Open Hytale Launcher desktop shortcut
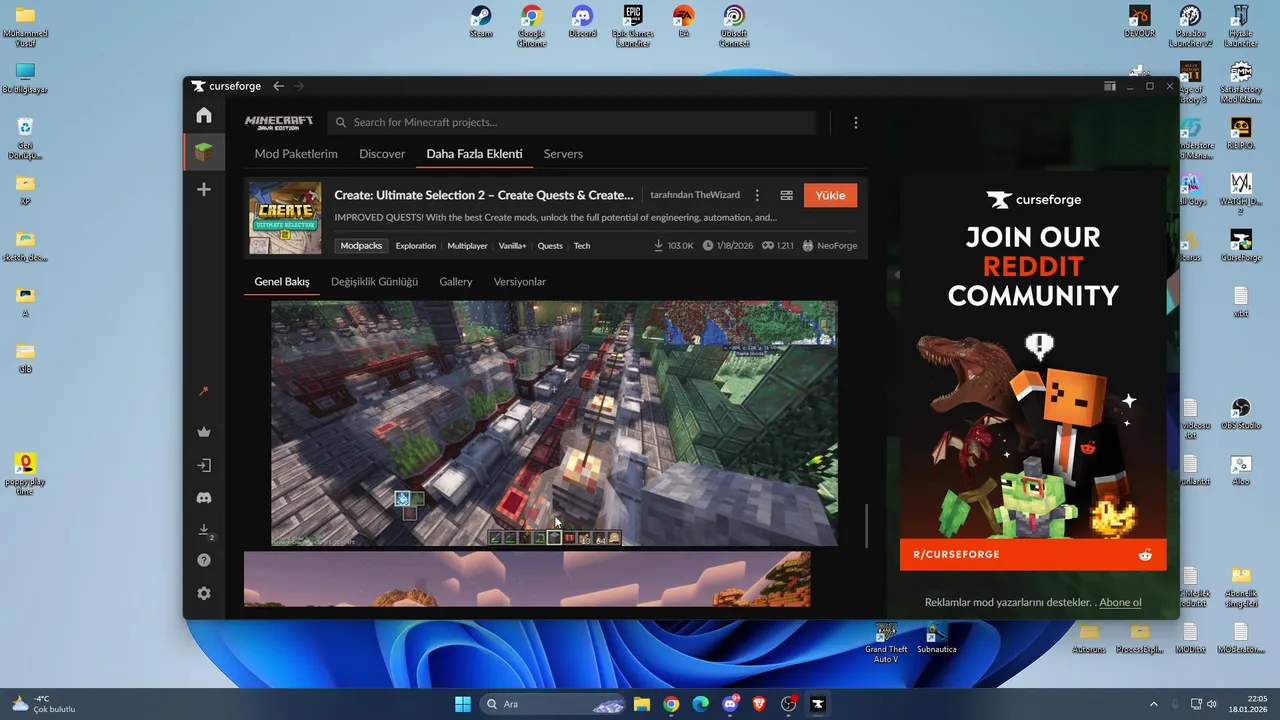 click(1241, 26)
